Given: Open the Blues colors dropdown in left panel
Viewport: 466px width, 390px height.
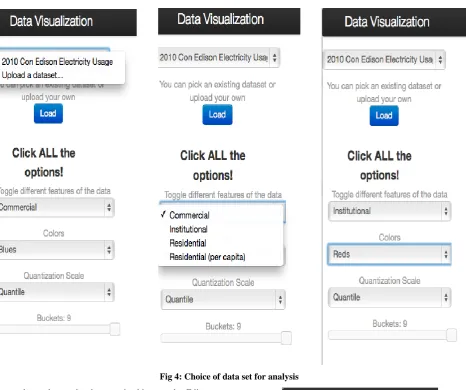Looking at the screenshot, I should click(x=57, y=250).
